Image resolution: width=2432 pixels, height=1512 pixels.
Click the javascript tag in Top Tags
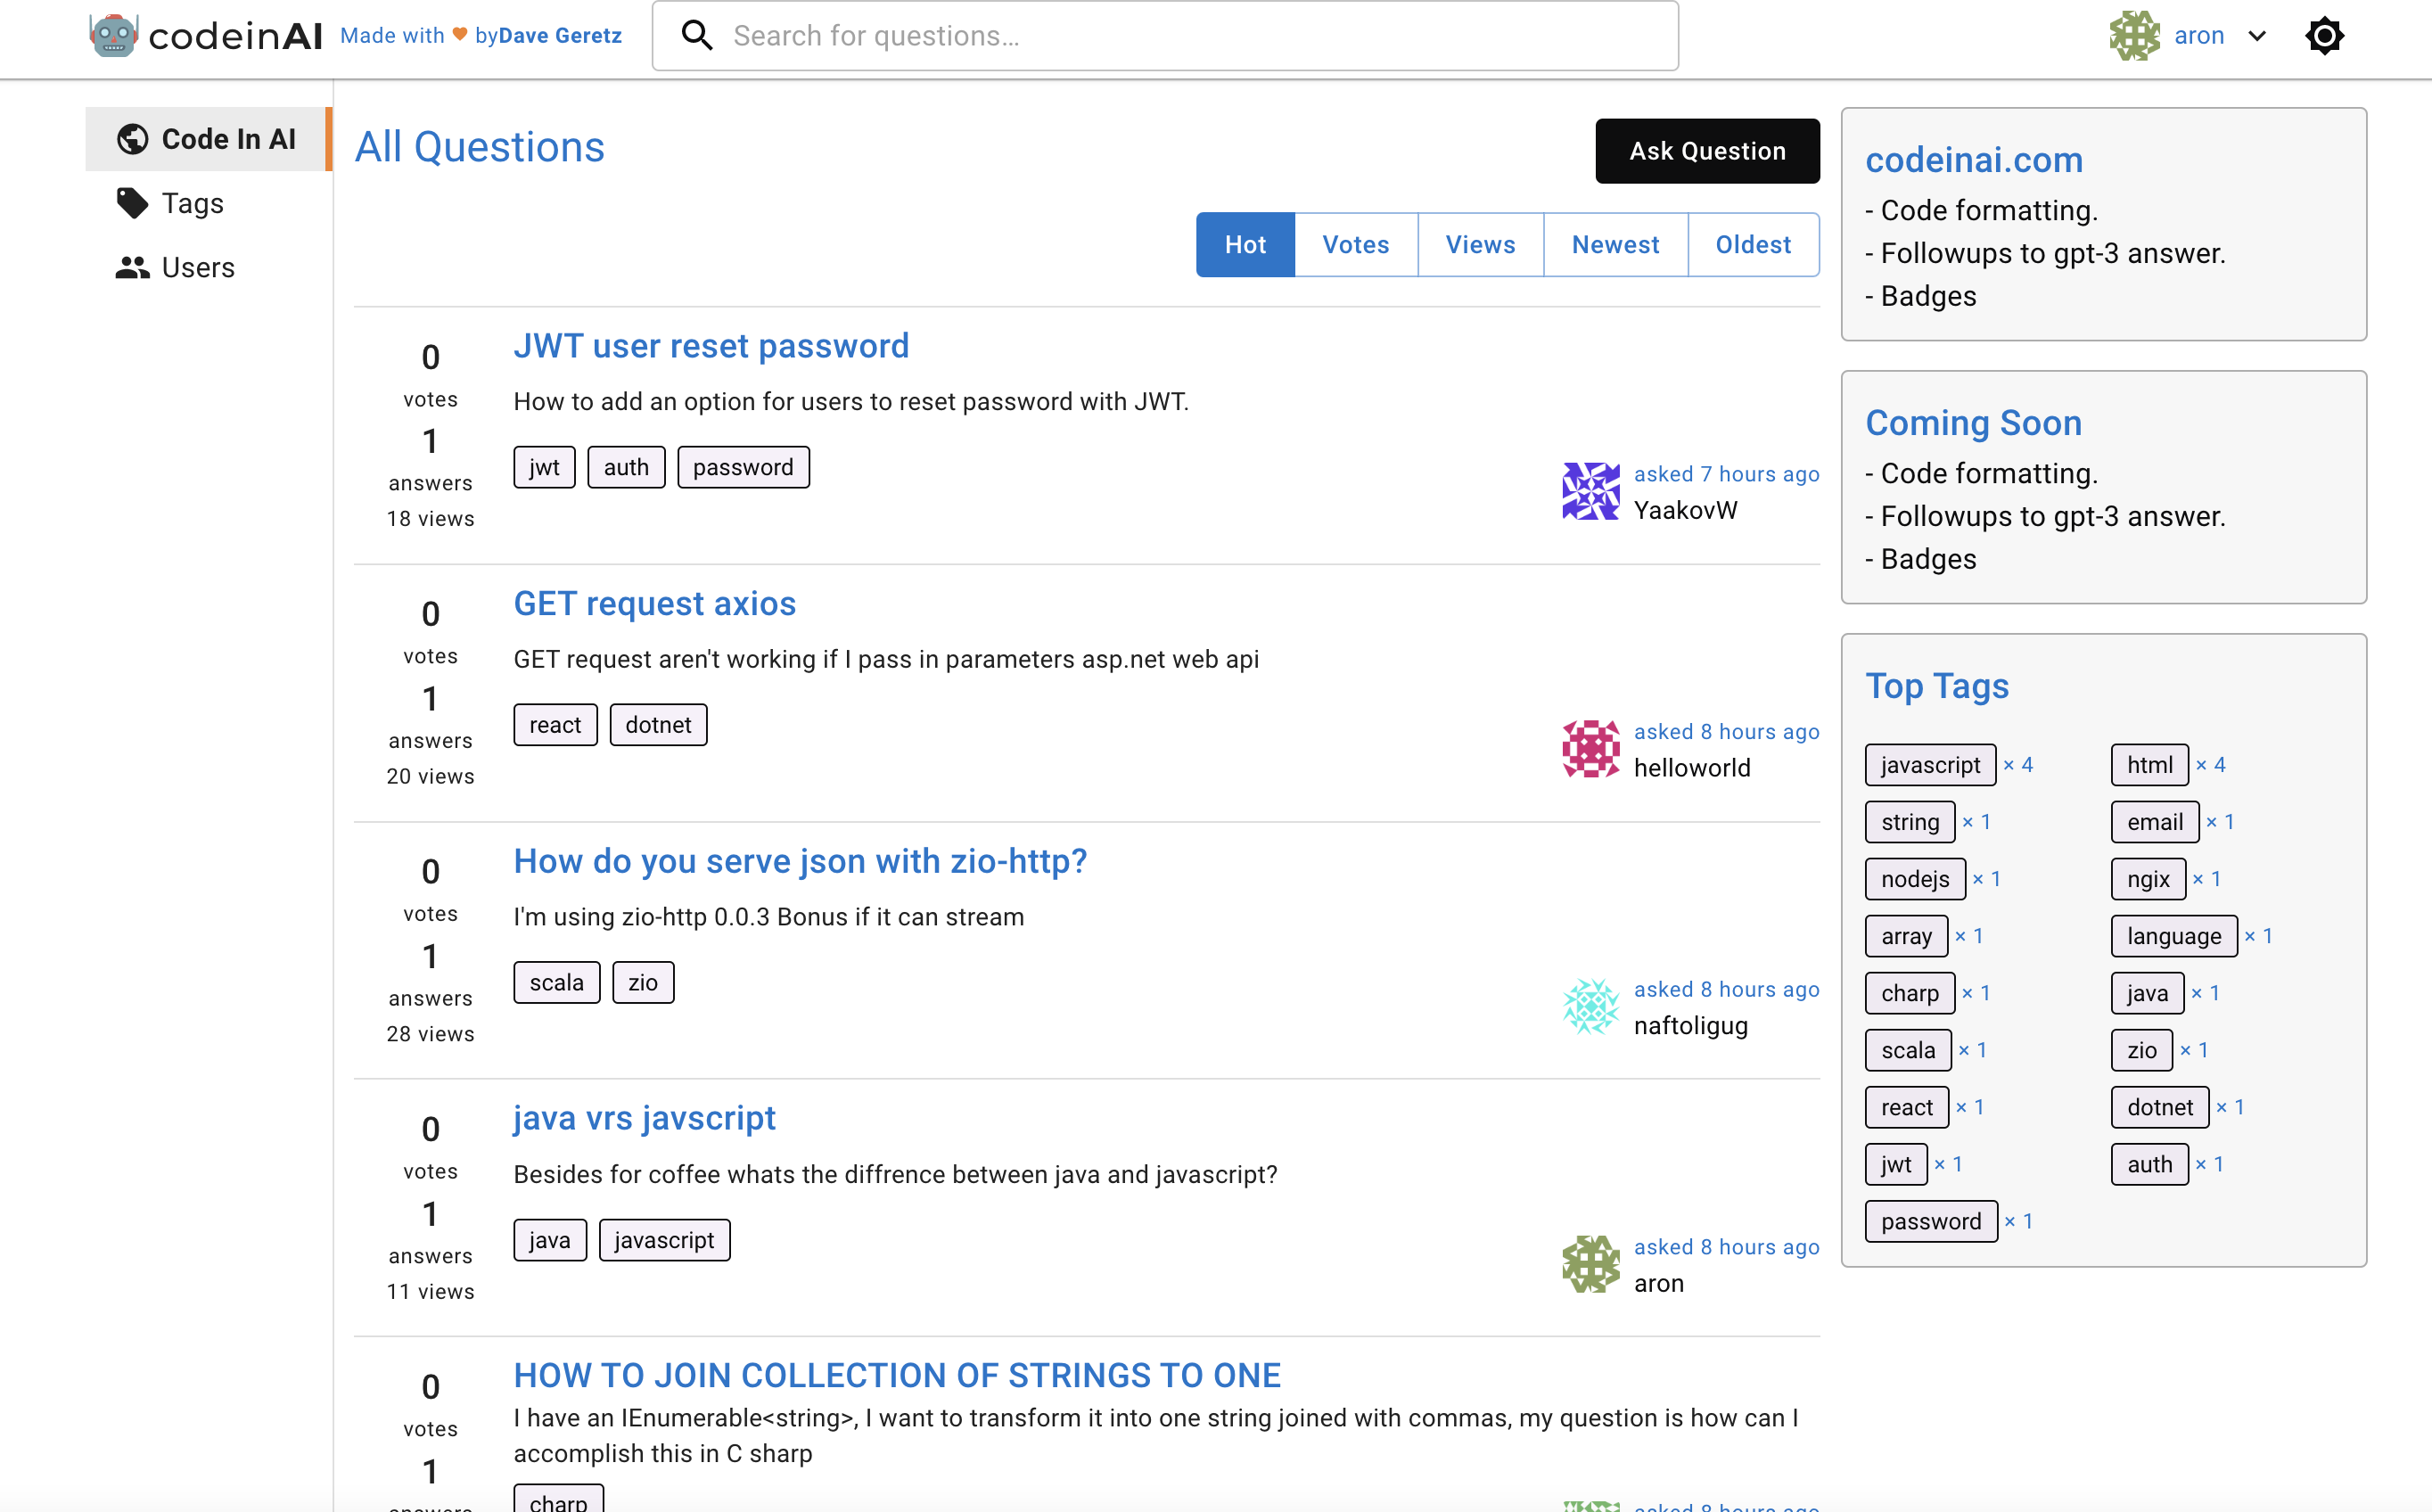(1930, 765)
